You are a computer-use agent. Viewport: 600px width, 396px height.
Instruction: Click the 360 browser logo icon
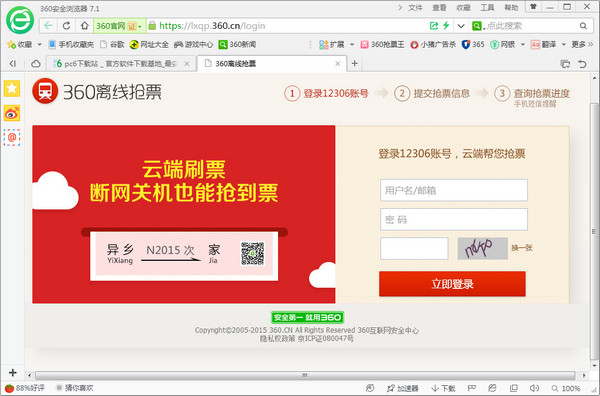coord(20,20)
